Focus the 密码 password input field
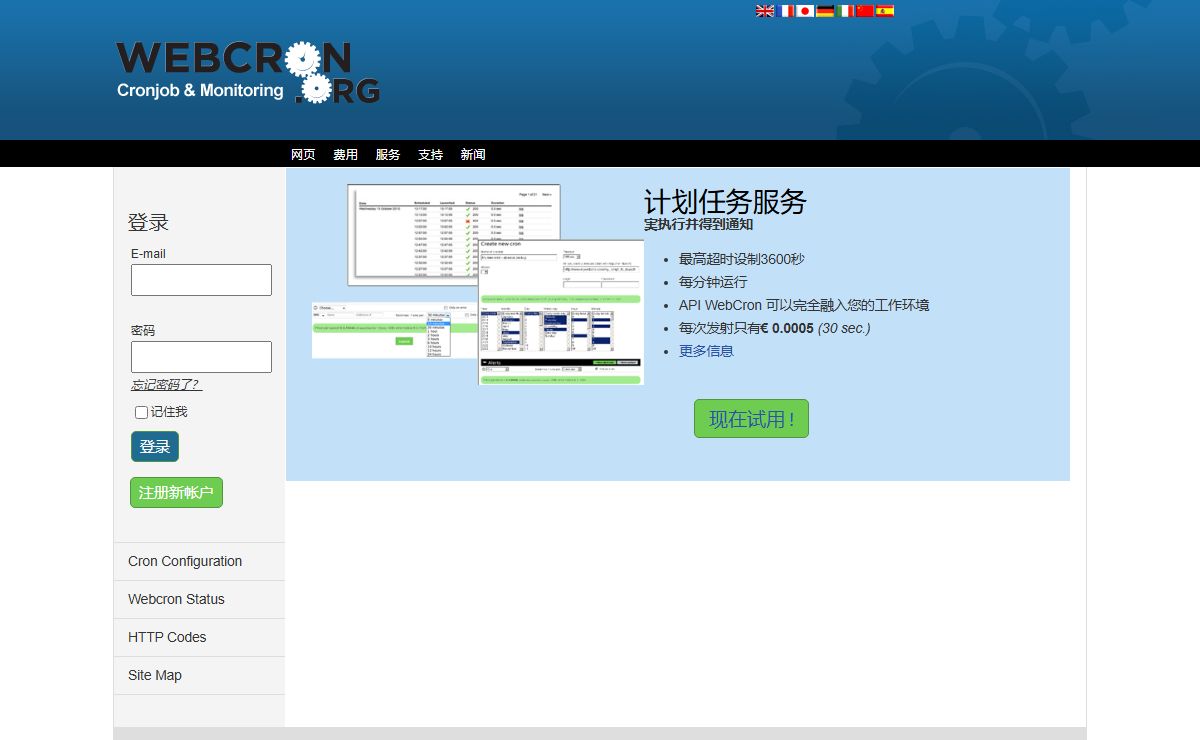1200x740 pixels. coord(201,357)
